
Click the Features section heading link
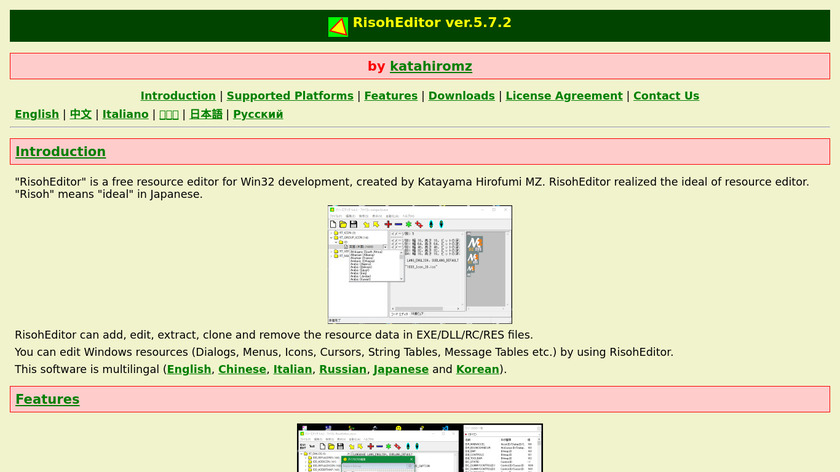point(47,399)
